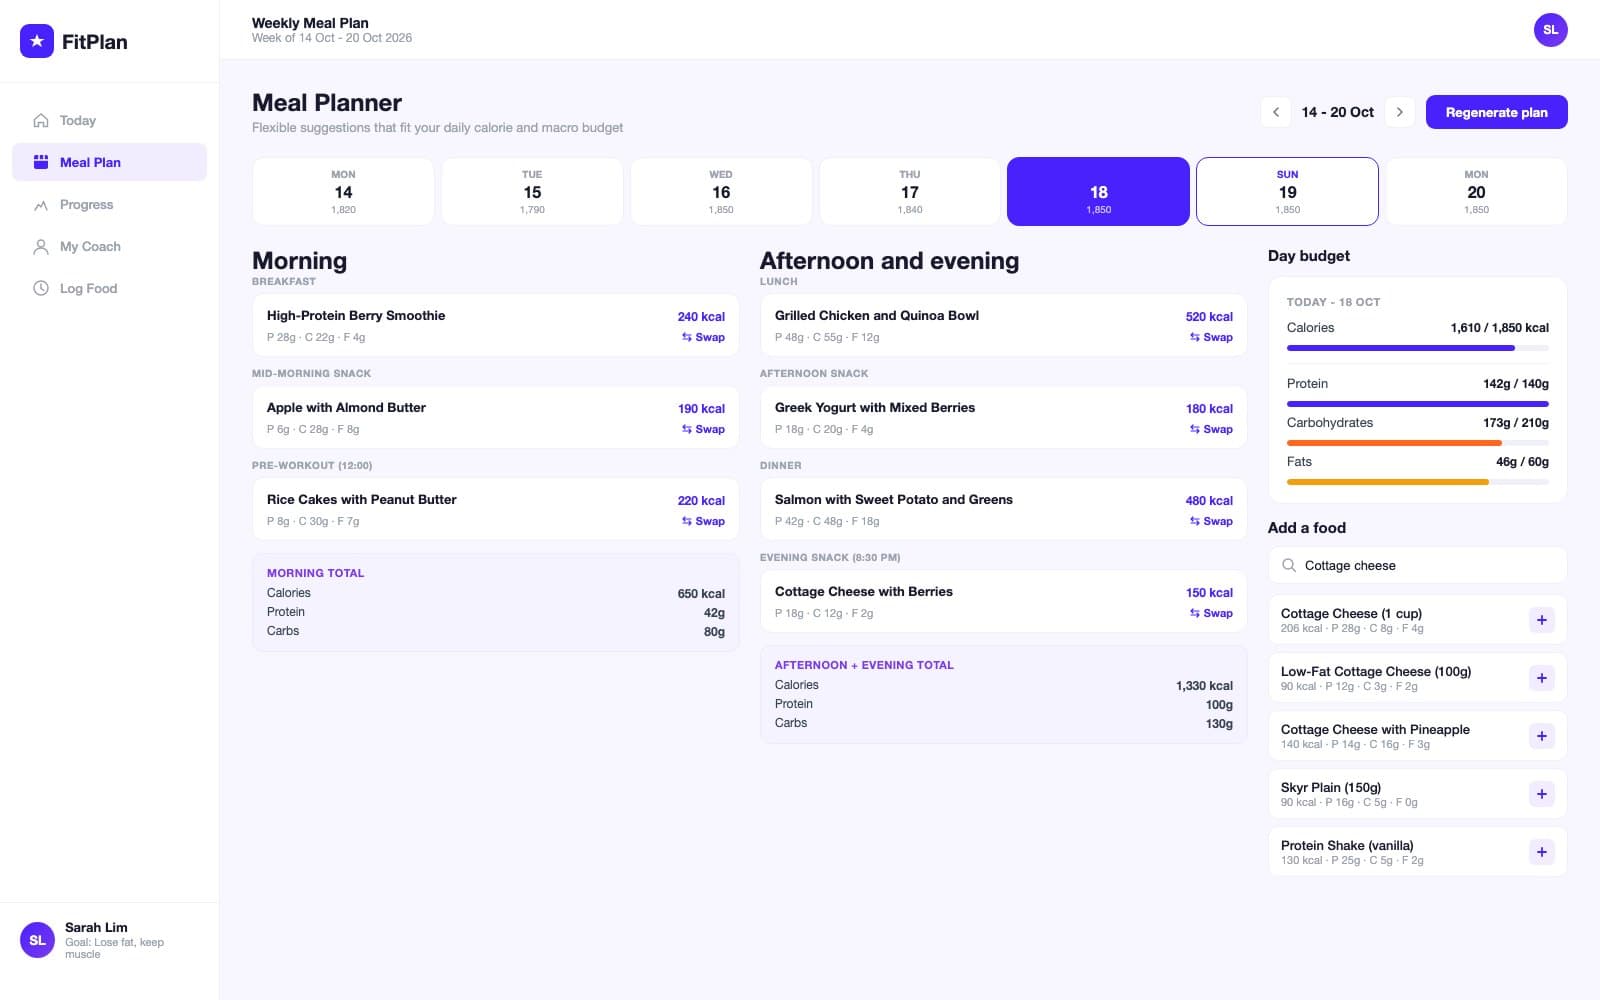This screenshot has height=1000, width=1600.
Task: Click the Add a food search field
Action: [x=1417, y=565]
